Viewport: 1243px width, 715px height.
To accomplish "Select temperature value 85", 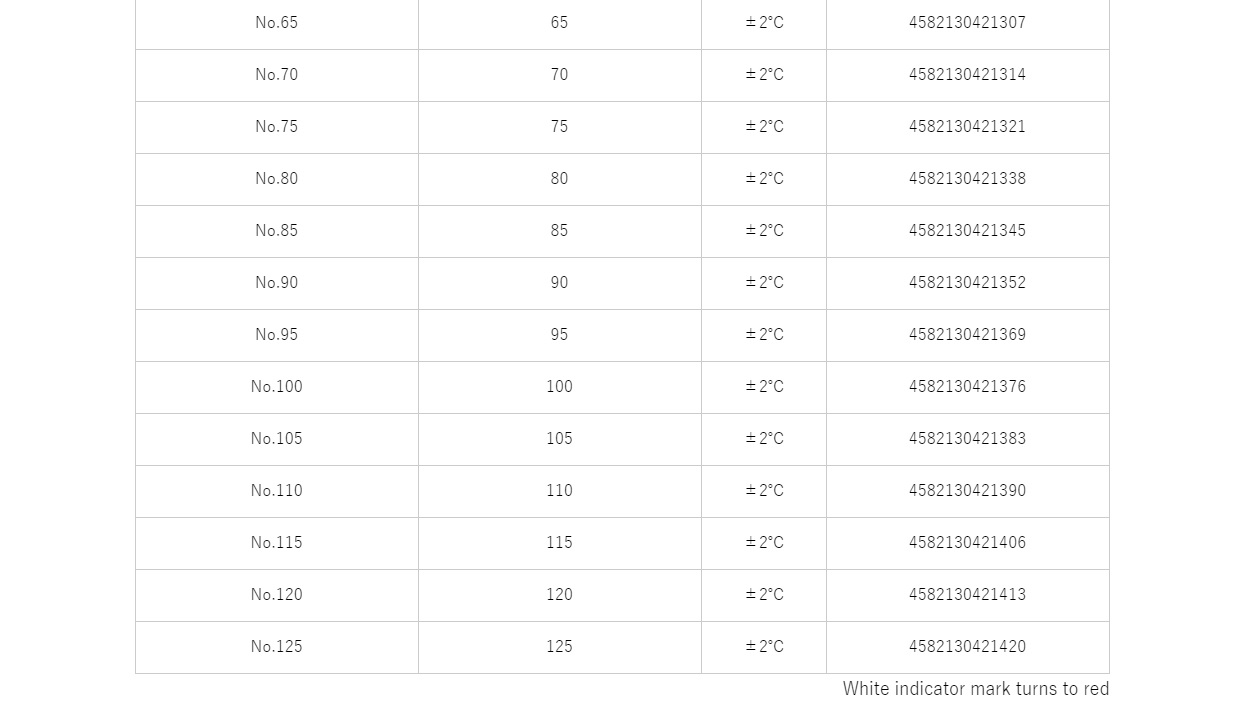I will (x=559, y=231).
